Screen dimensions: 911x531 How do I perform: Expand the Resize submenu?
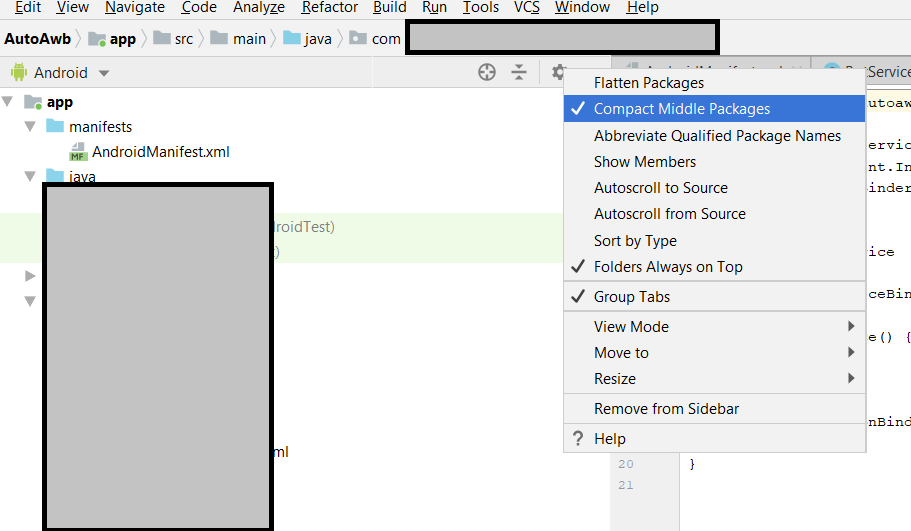click(x=715, y=379)
